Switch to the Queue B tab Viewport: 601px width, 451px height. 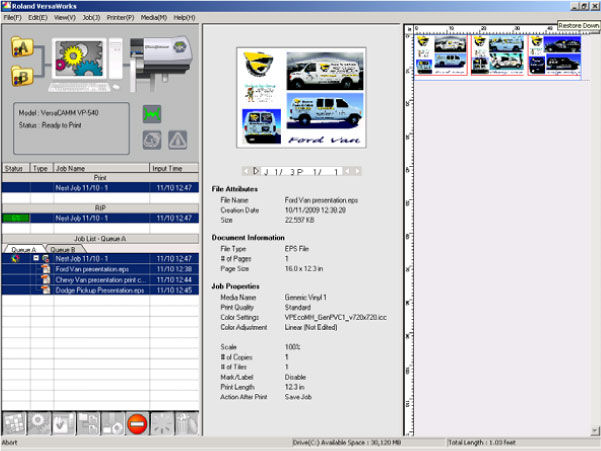63,249
